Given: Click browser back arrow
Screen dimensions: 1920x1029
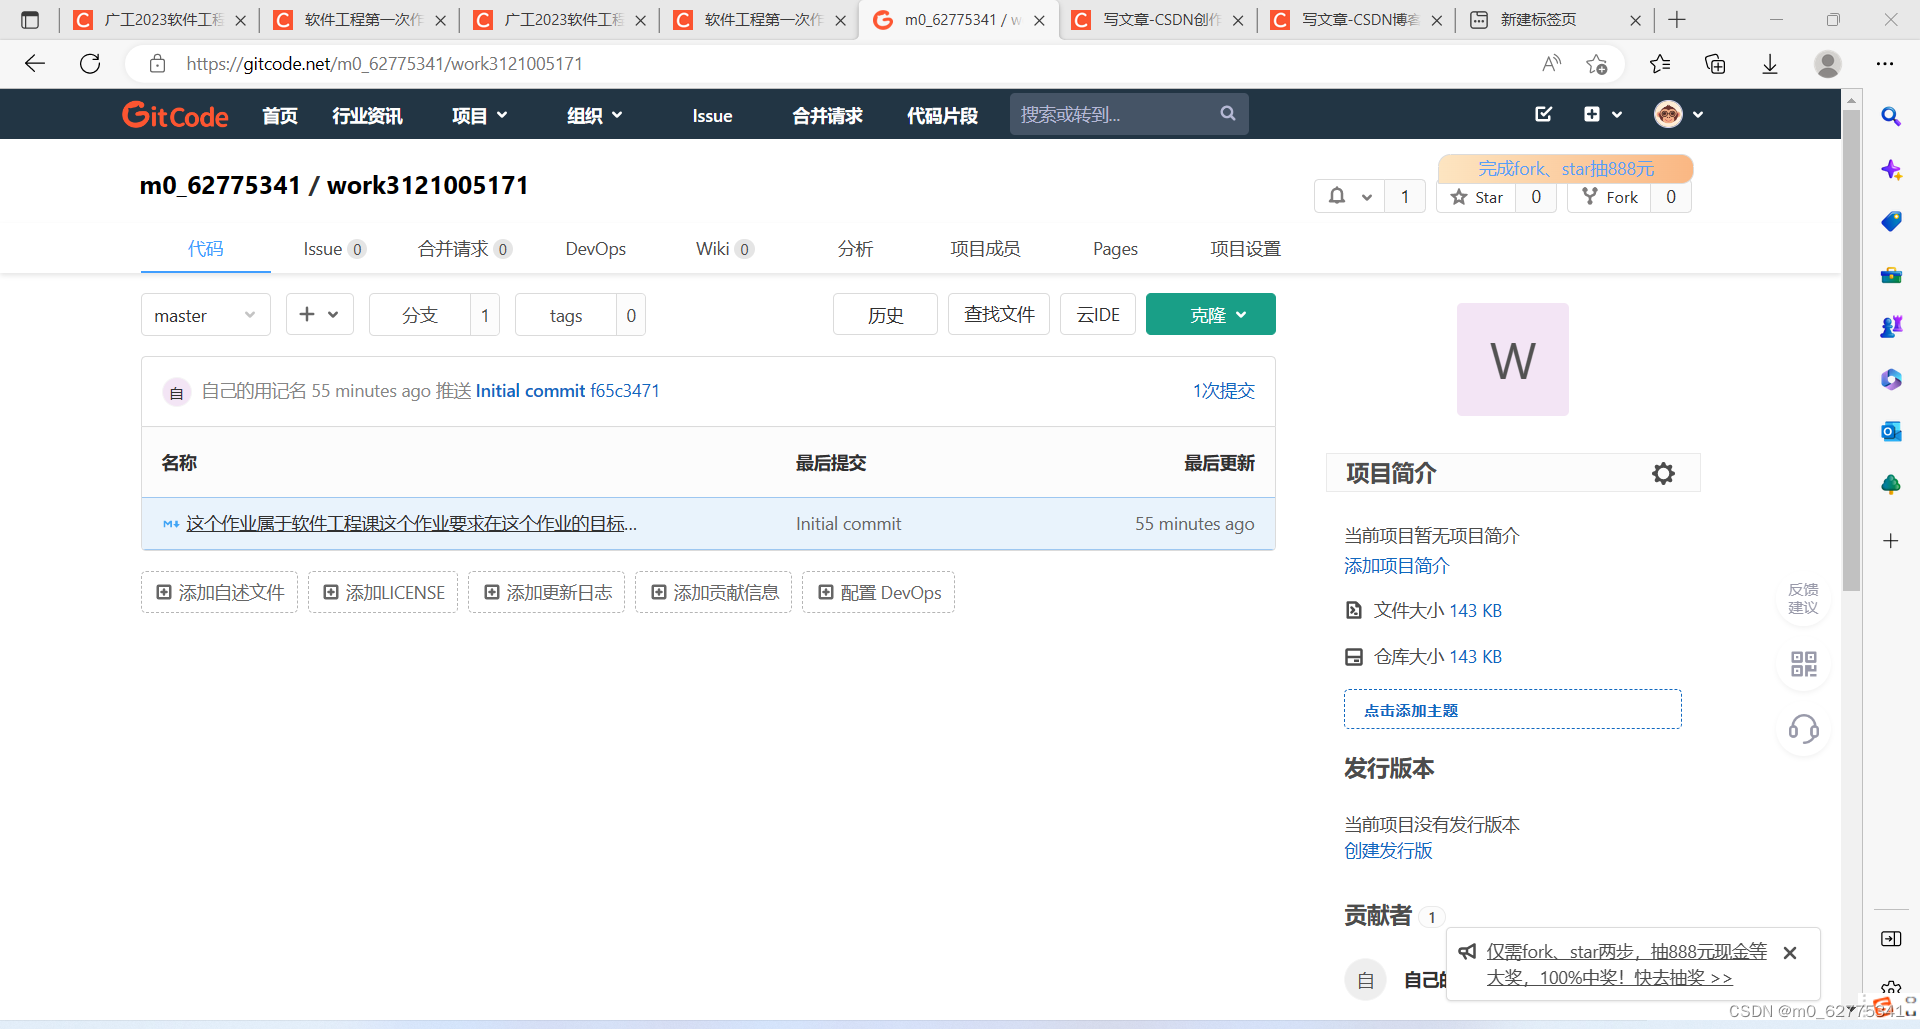Looking at the screenshot, I should (35, 64).
